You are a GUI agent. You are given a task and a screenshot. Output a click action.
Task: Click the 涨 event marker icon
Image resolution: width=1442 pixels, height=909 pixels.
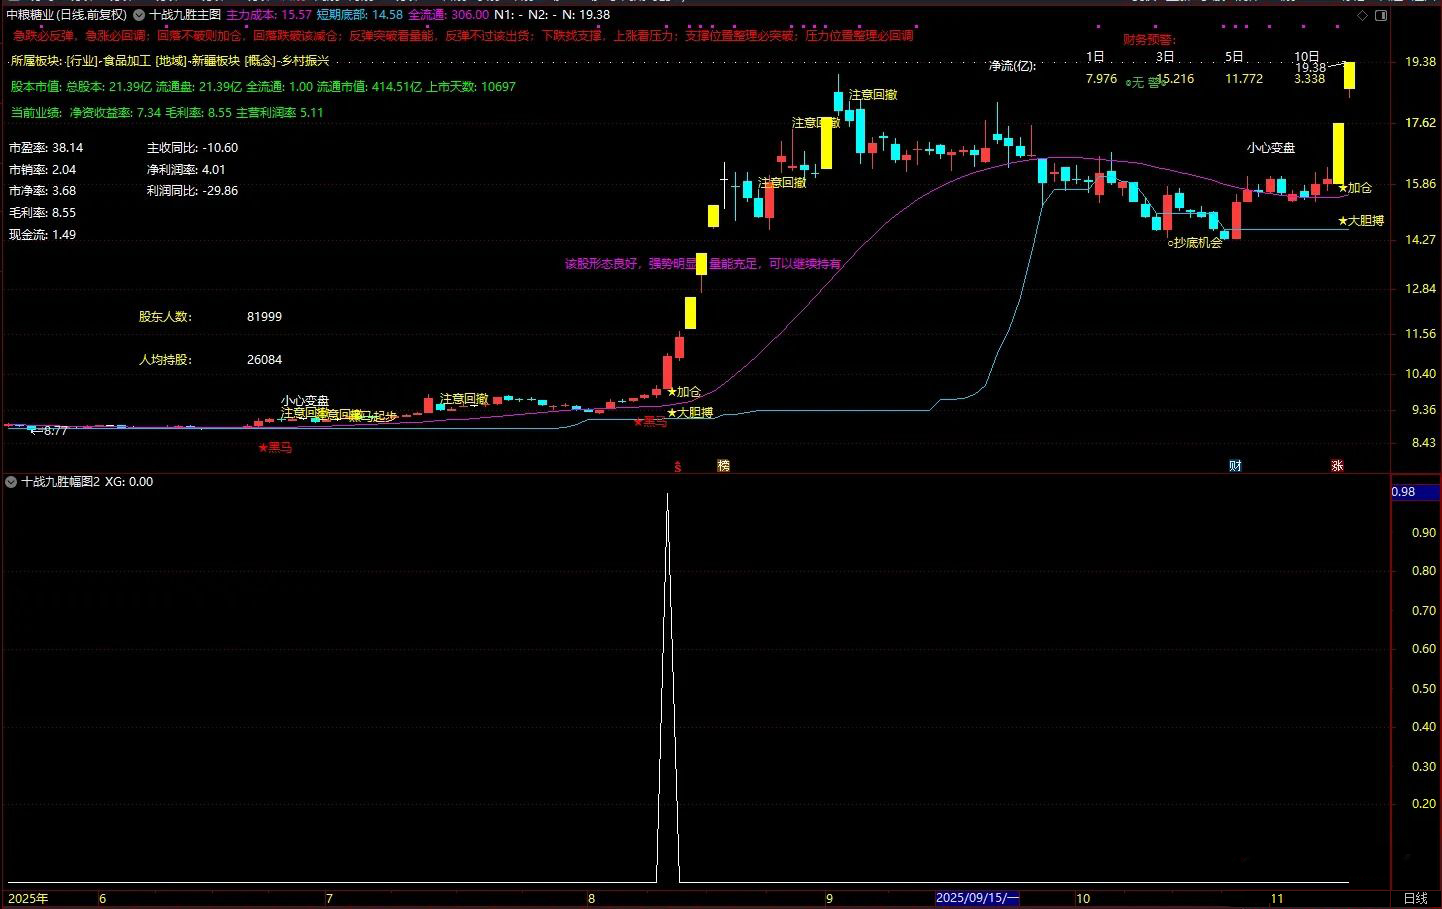tap(1337, 466)
